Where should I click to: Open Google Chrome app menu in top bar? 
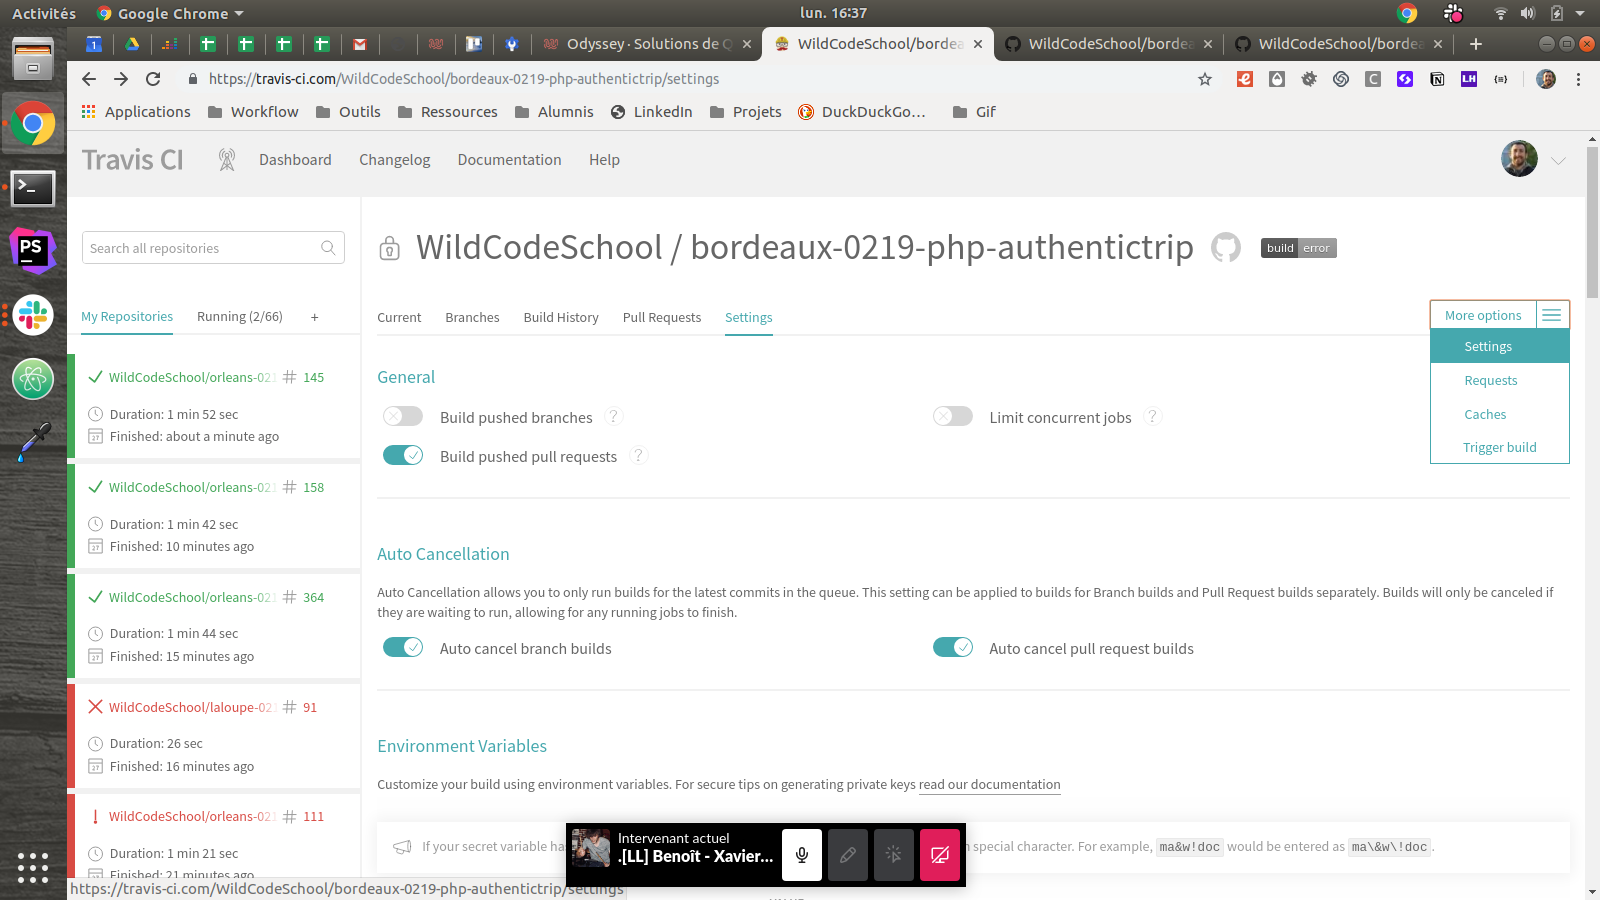(170, 13)
